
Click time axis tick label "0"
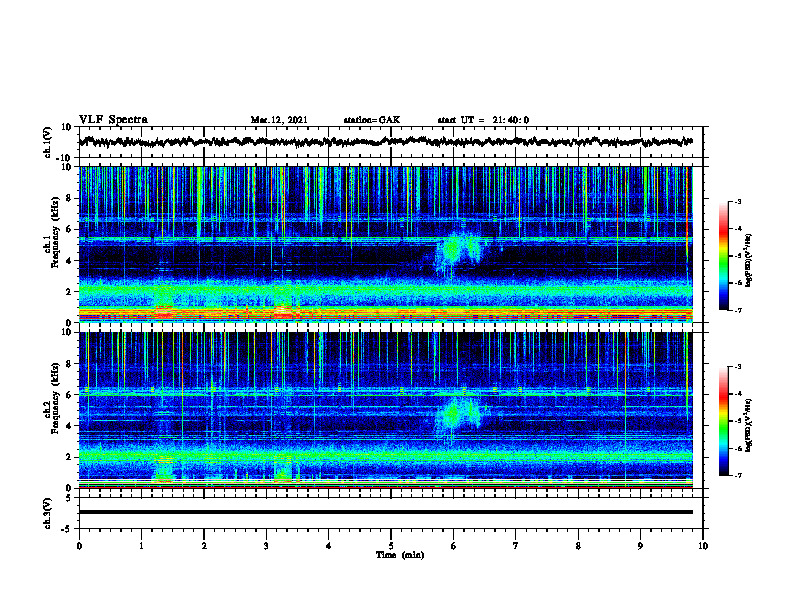tap(79, 546)
